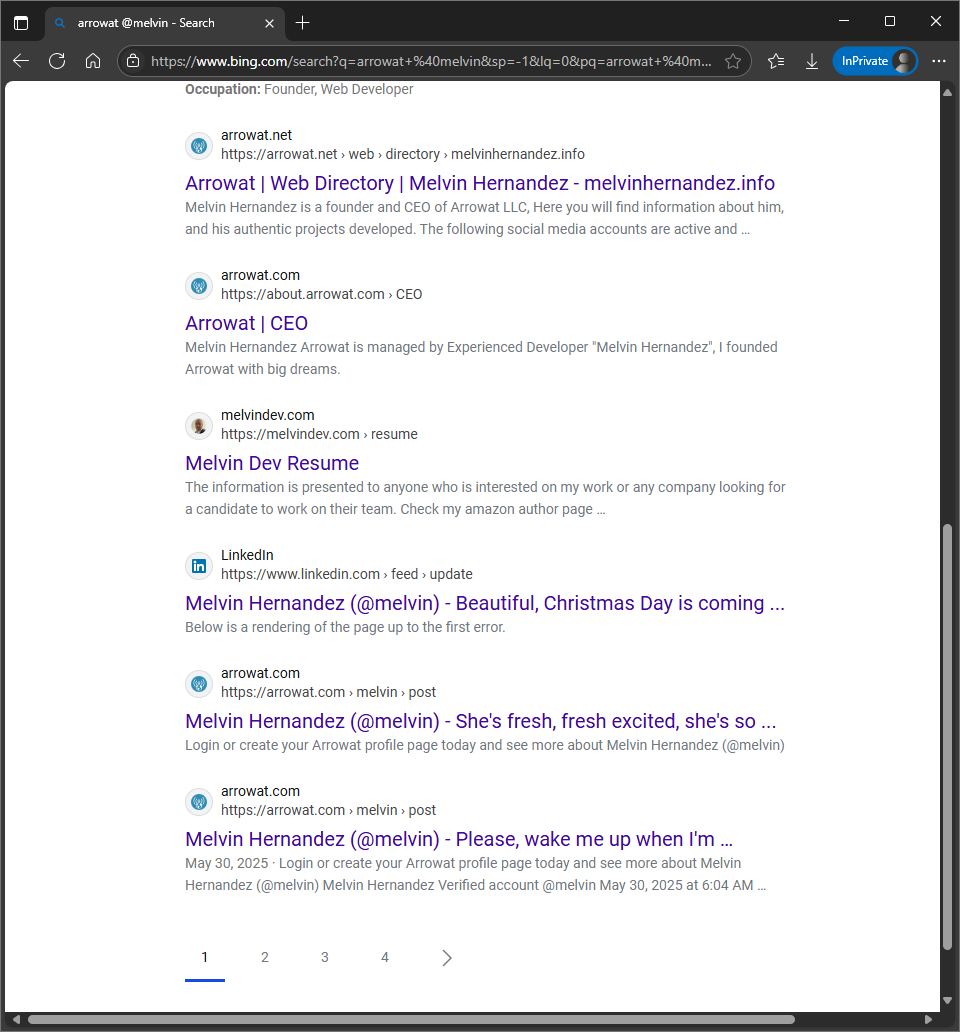Click the 'melvindev.com' site name
Viewport: 960px width, 1032px height.
[268, 415]
